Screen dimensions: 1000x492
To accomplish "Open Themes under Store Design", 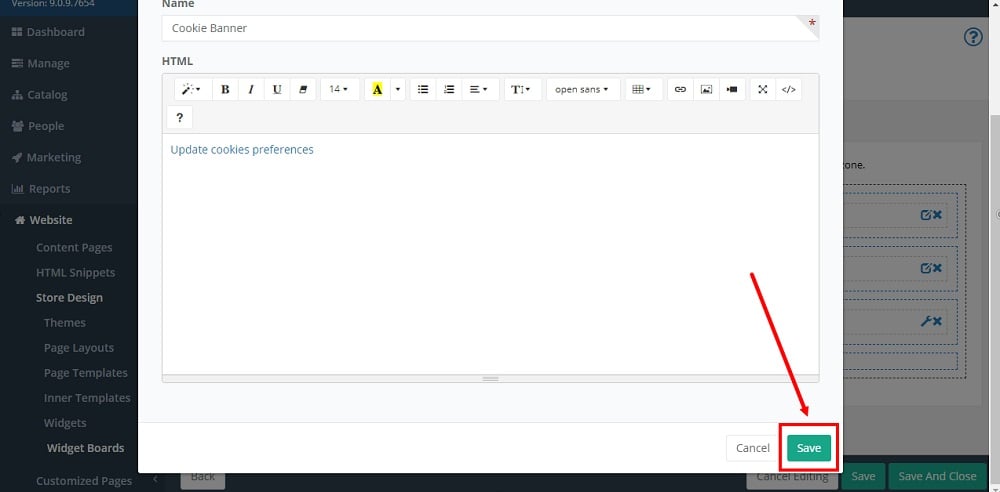I will coord(64,322).
